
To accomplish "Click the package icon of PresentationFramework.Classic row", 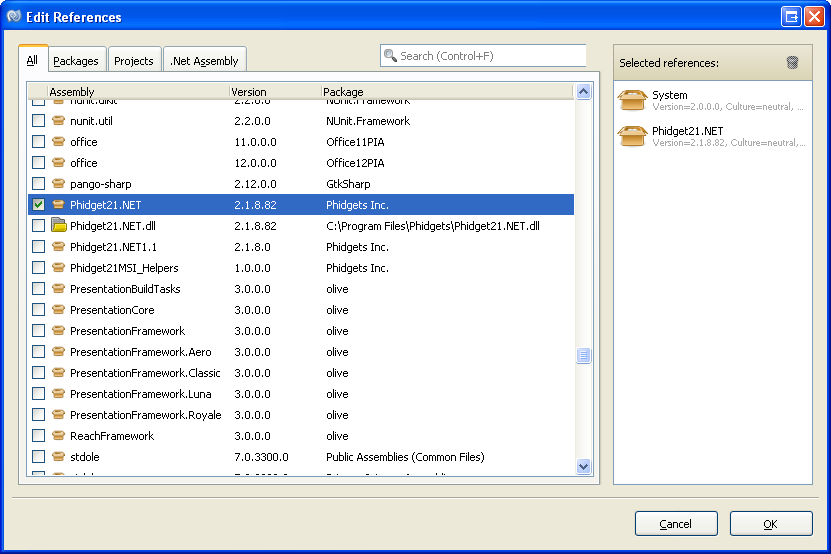I will pos(59,373).
